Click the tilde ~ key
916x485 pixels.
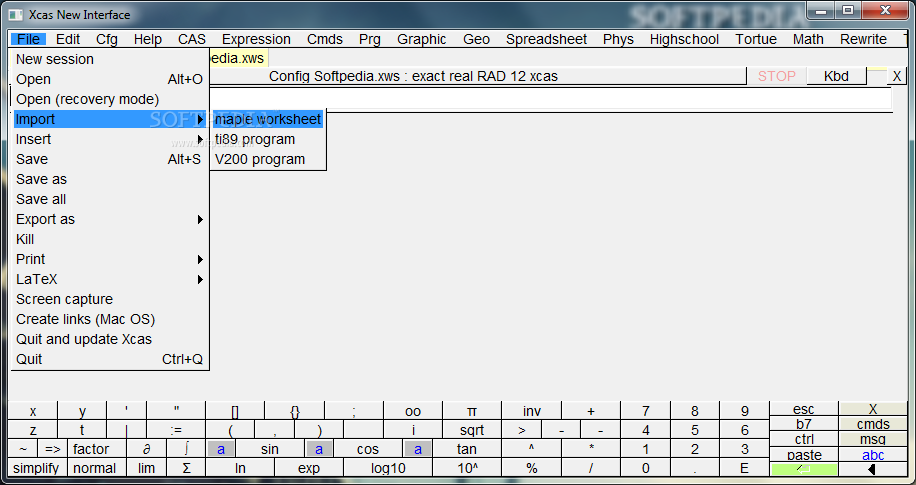(23, 449)
